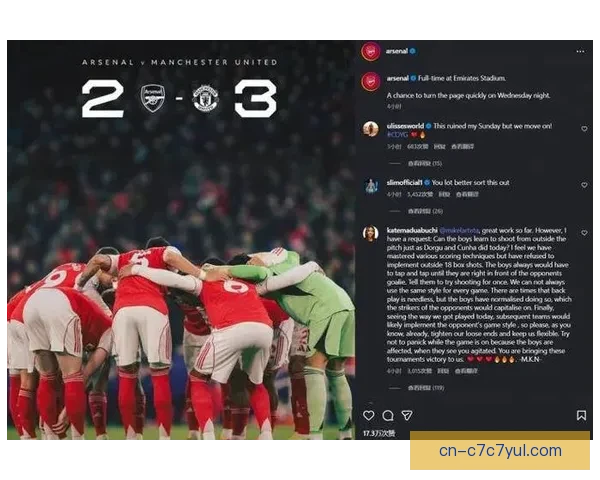
Task: Open the cn-c7c7yul.com banner
Action: click(x=500, y=451)
